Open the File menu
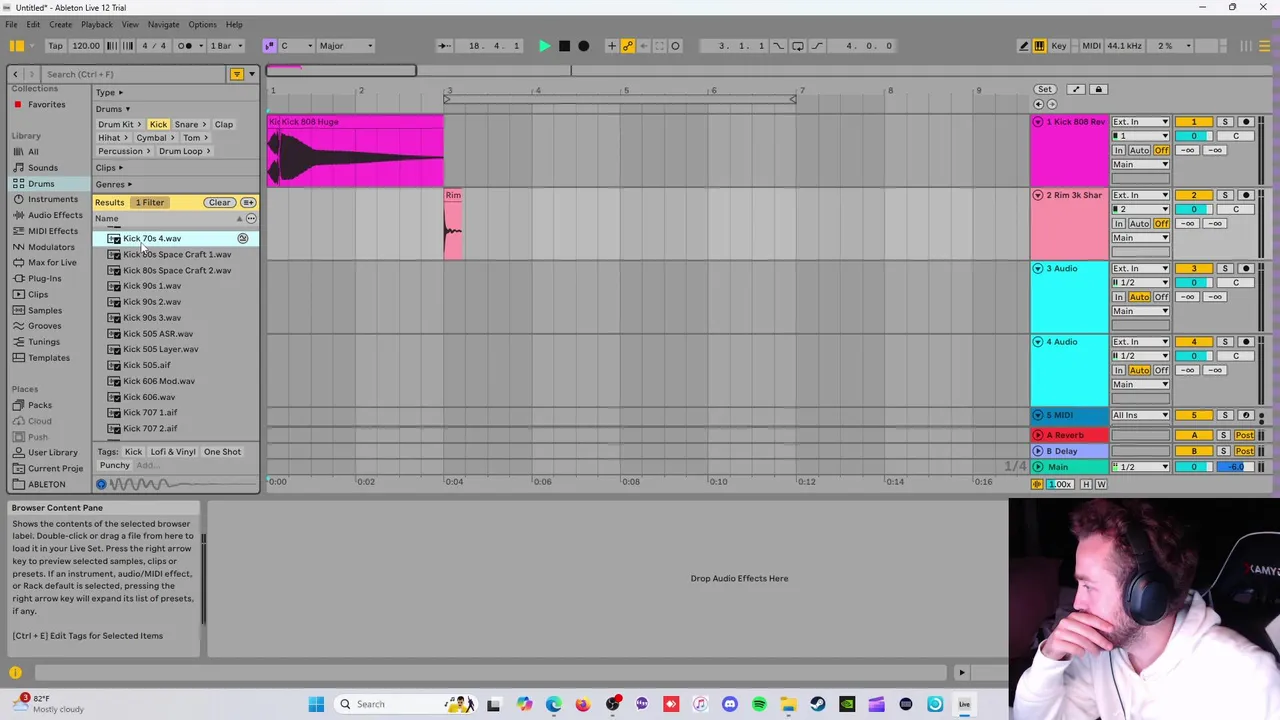Viewport: 1280px width, 720px height. pyautogui.click(x=11, y=24)
